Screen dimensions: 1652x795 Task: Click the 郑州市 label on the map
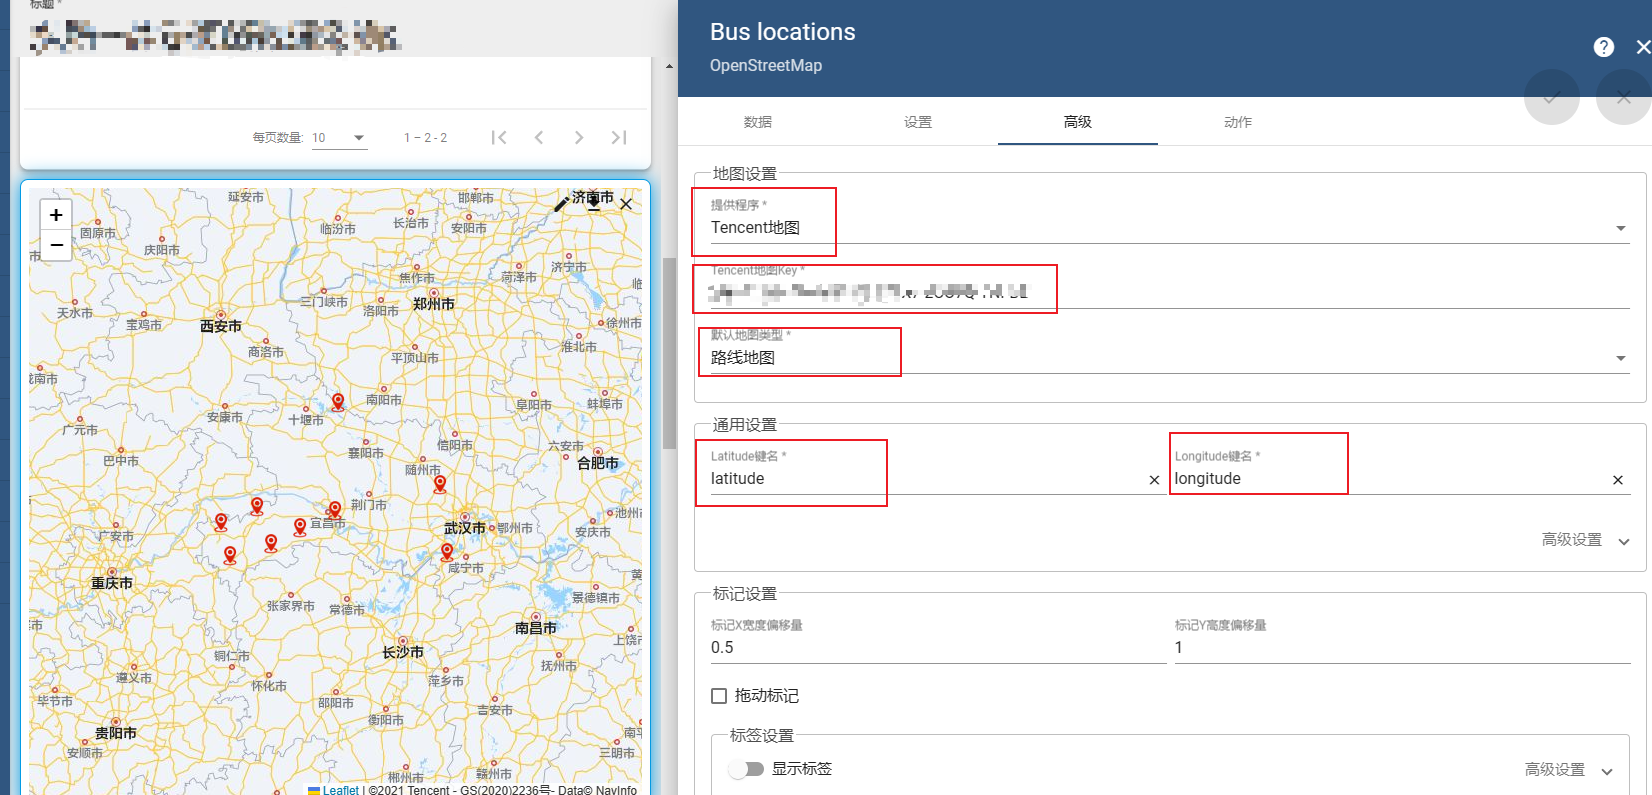[x=433, y=303]
